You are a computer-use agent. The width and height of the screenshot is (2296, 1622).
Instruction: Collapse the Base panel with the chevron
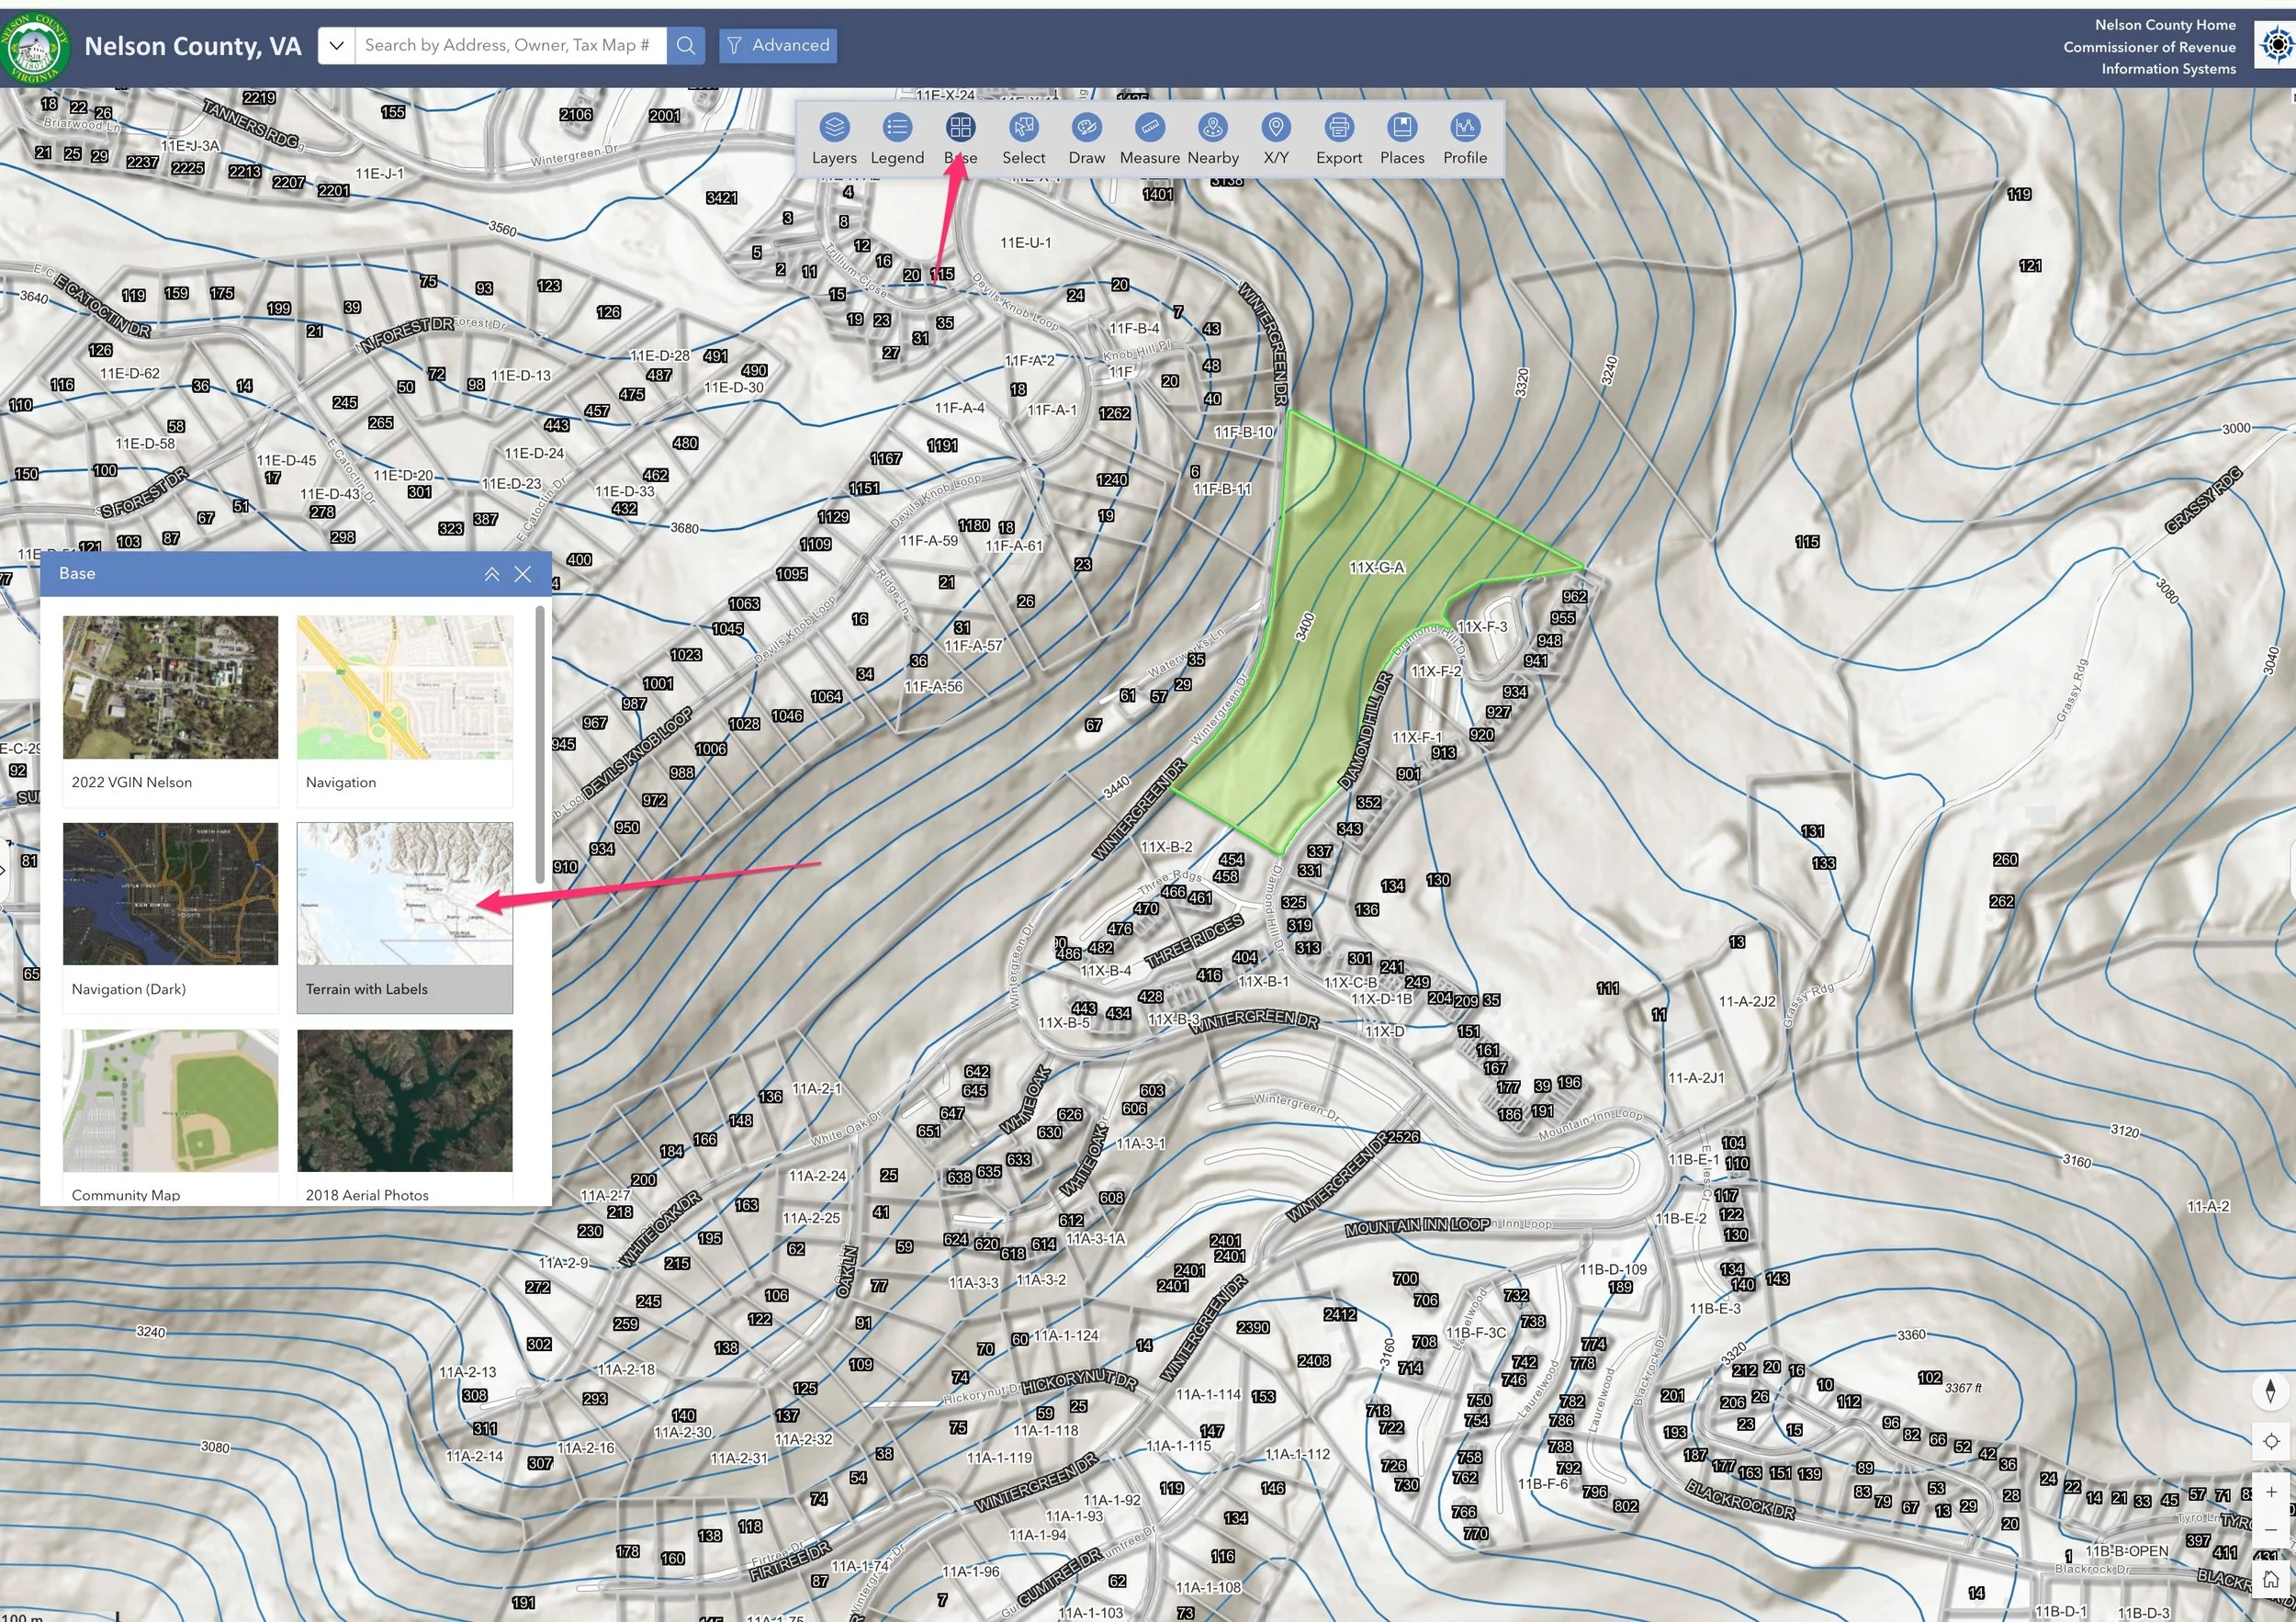492,573
